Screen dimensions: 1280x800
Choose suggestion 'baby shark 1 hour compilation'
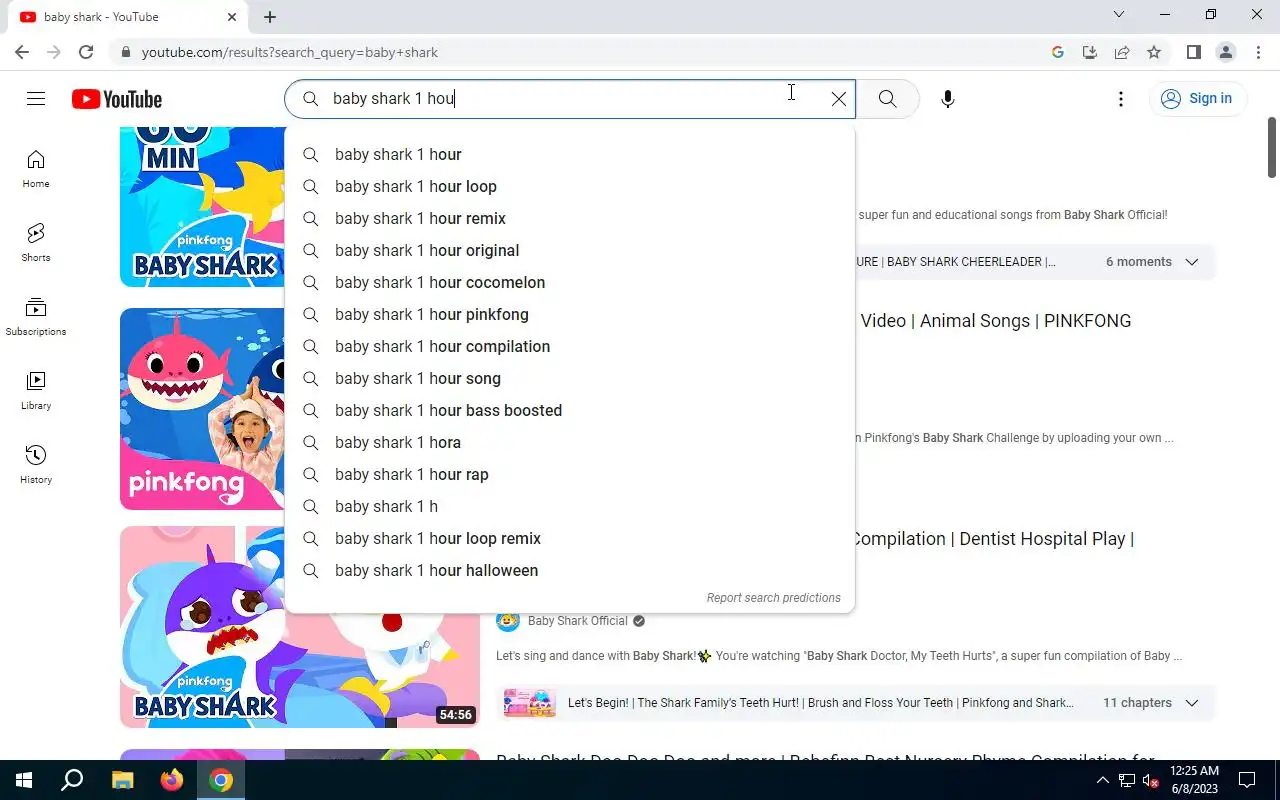[570, 346]
